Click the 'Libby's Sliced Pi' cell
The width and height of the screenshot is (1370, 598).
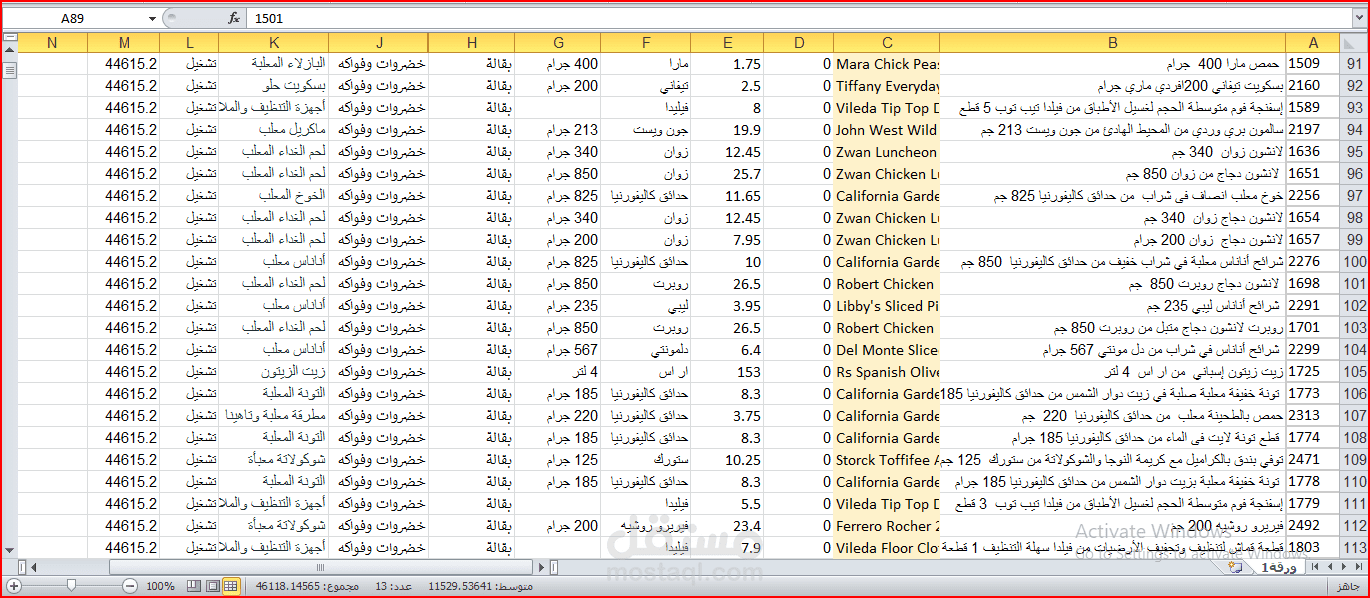click(x=886, y=306)
